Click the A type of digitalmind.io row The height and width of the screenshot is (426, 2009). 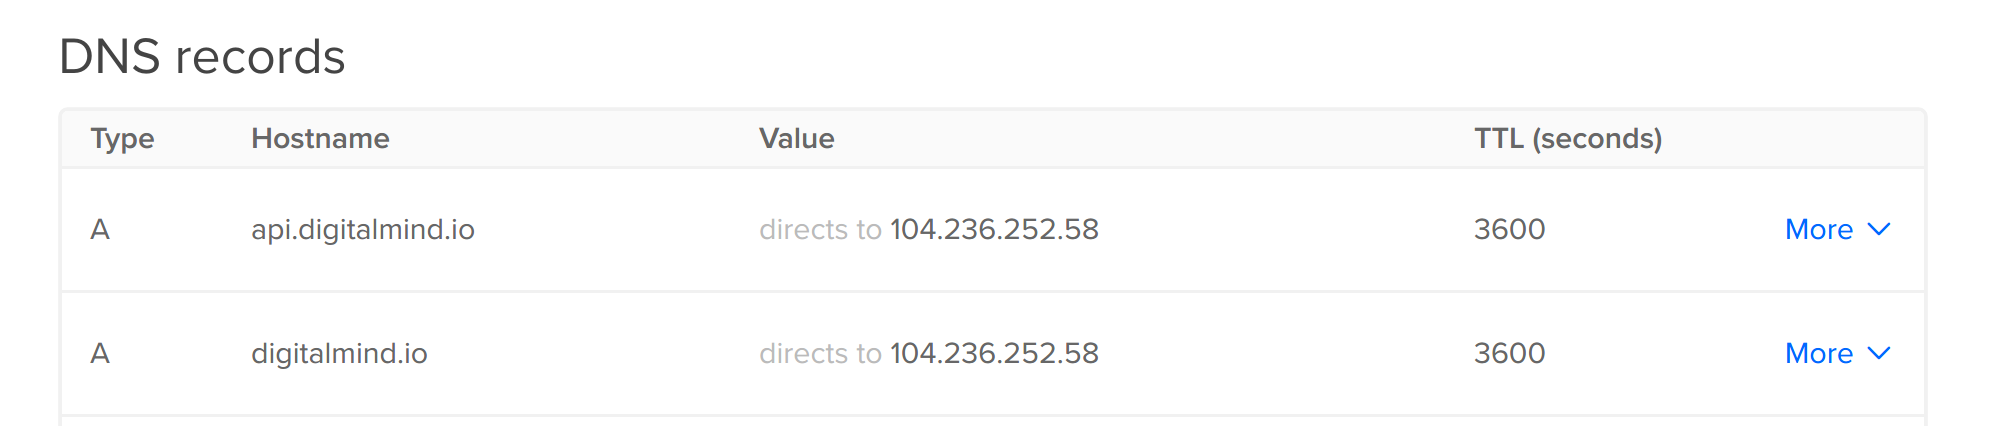pos(100,354)
